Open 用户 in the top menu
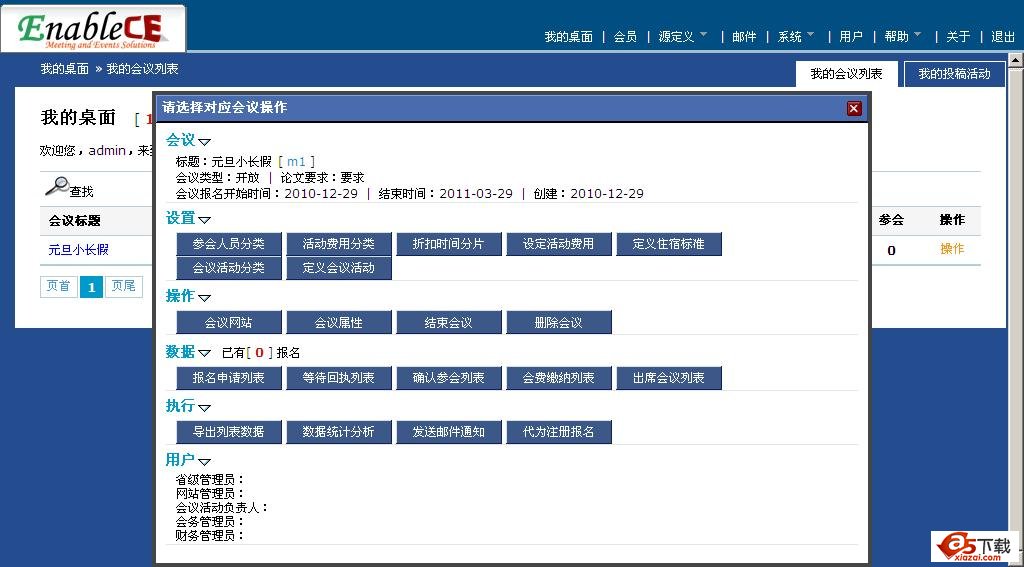This screenshot has width=1024, height=567. pyautogui.click(x=850, y=37)
